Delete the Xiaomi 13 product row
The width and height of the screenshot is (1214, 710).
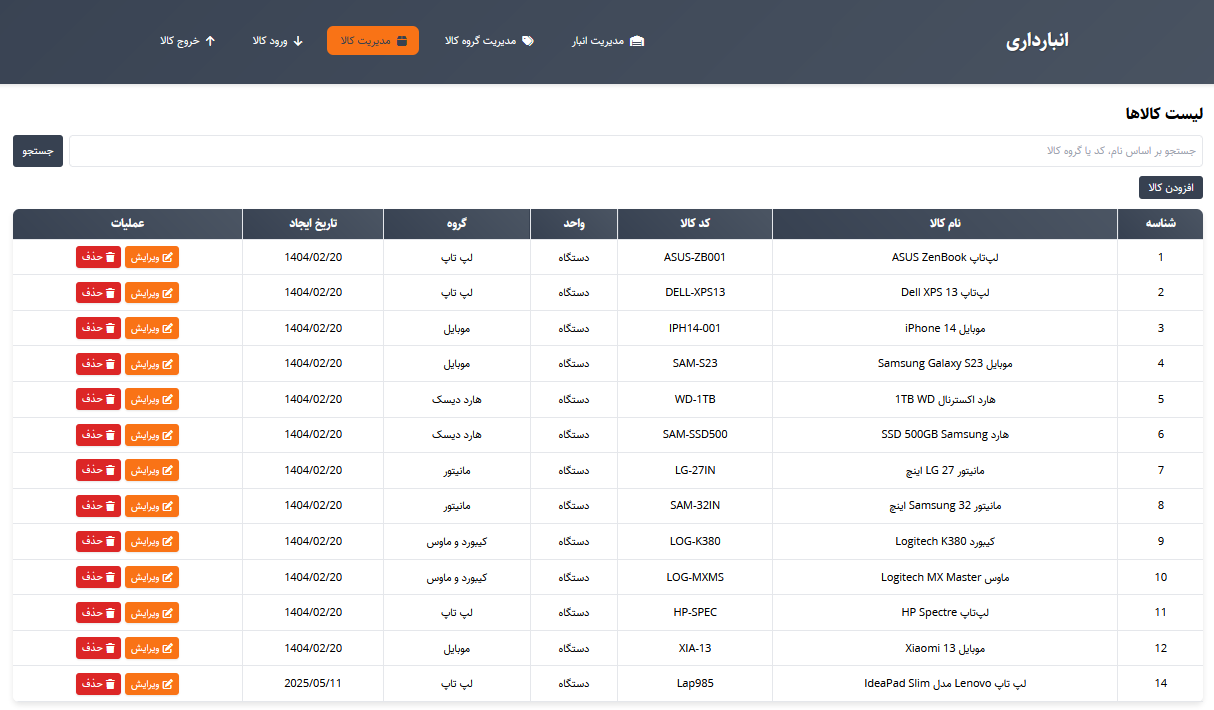[98, 648]
